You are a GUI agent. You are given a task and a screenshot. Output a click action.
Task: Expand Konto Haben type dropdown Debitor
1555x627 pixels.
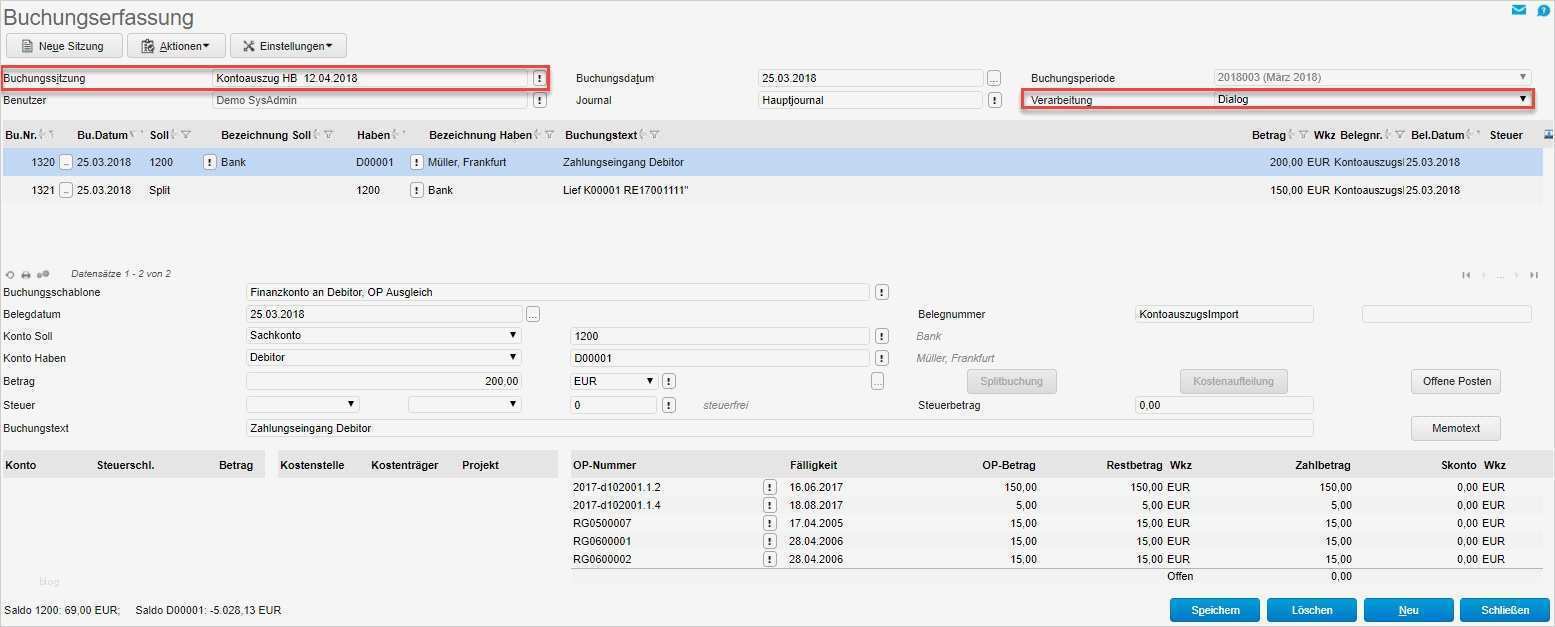point(513,358)
